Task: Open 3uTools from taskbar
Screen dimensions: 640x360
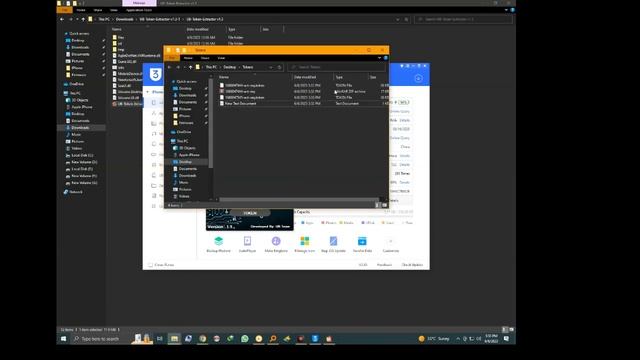Action: (315, 339)
